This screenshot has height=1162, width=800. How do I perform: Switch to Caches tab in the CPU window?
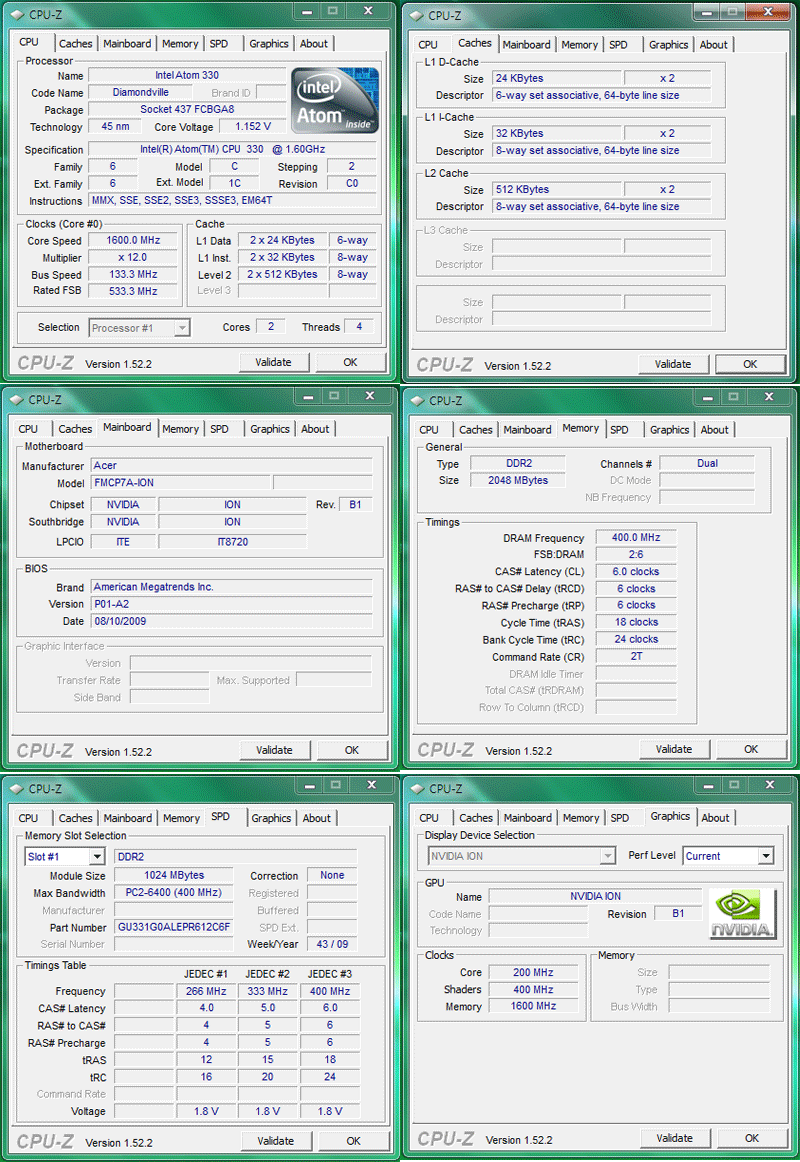tap(76, 44)
